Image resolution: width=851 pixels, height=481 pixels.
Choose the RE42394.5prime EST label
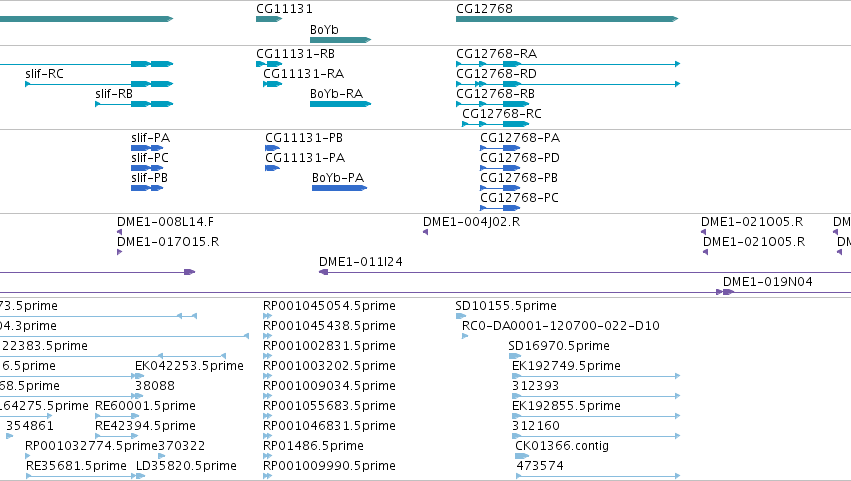pyautogui.click(x=145, y=427)
